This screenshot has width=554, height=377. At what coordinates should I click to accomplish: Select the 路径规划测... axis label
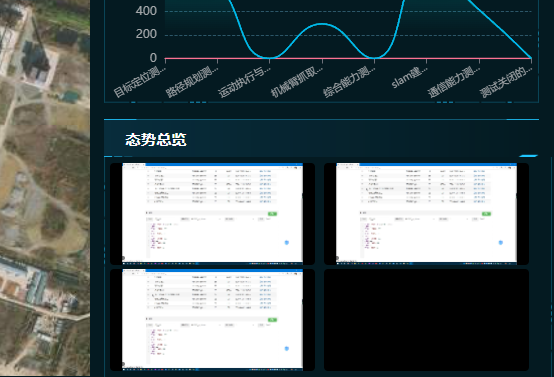click(192, 81)
